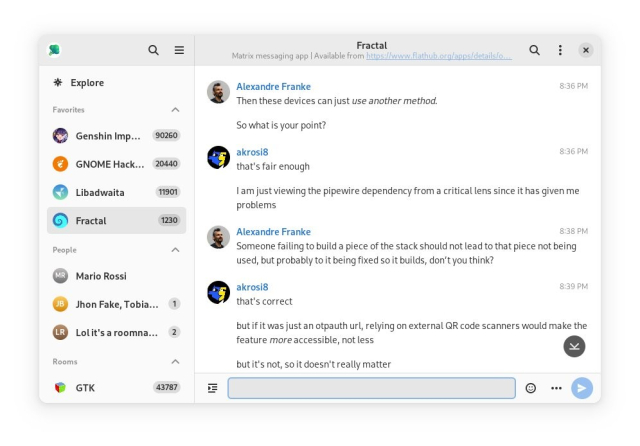The width and height of the screenshot is (640, 446).
Task: Collapse the Rooms section
Action: [x=175, y=362]
